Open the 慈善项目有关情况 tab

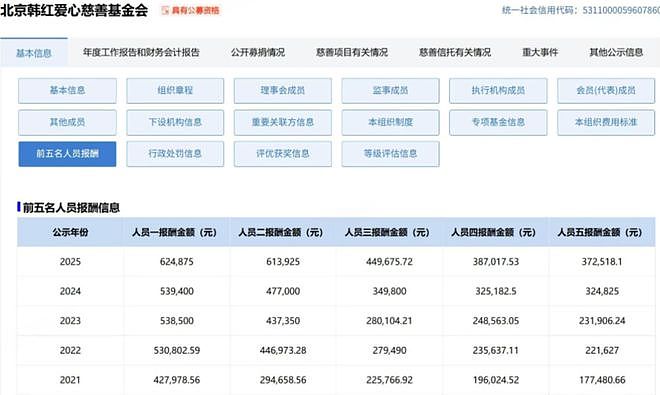352,53
